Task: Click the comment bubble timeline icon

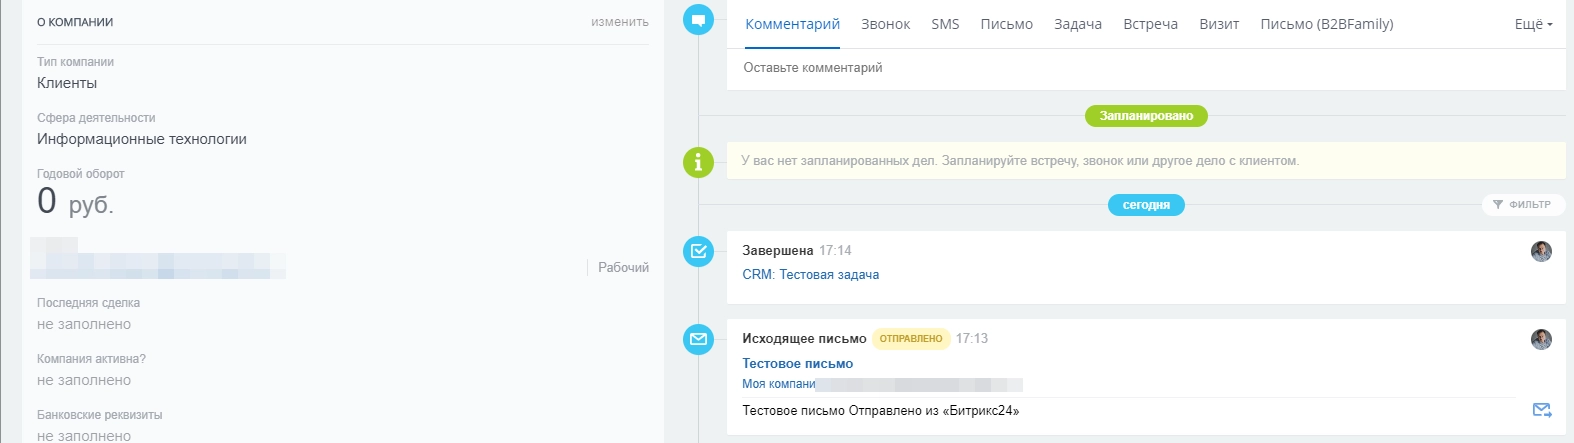Action: pos(698,19)
